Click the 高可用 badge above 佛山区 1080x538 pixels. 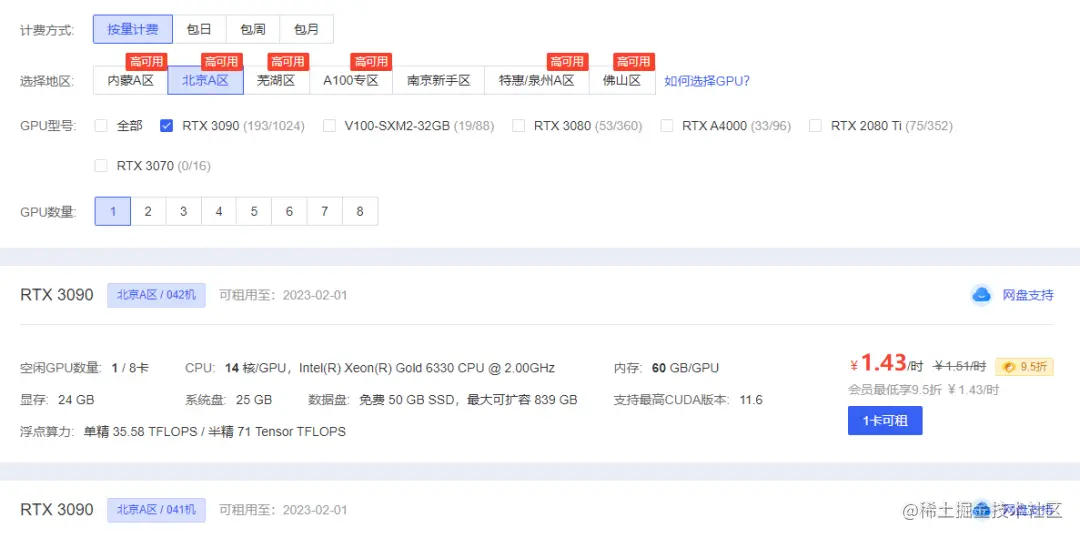point(634,61)
